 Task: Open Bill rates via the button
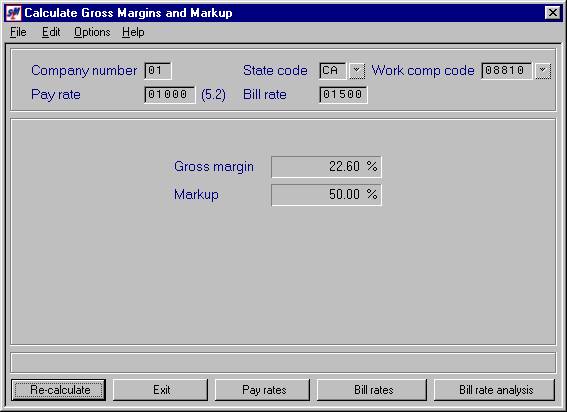(x=372, y=390)
